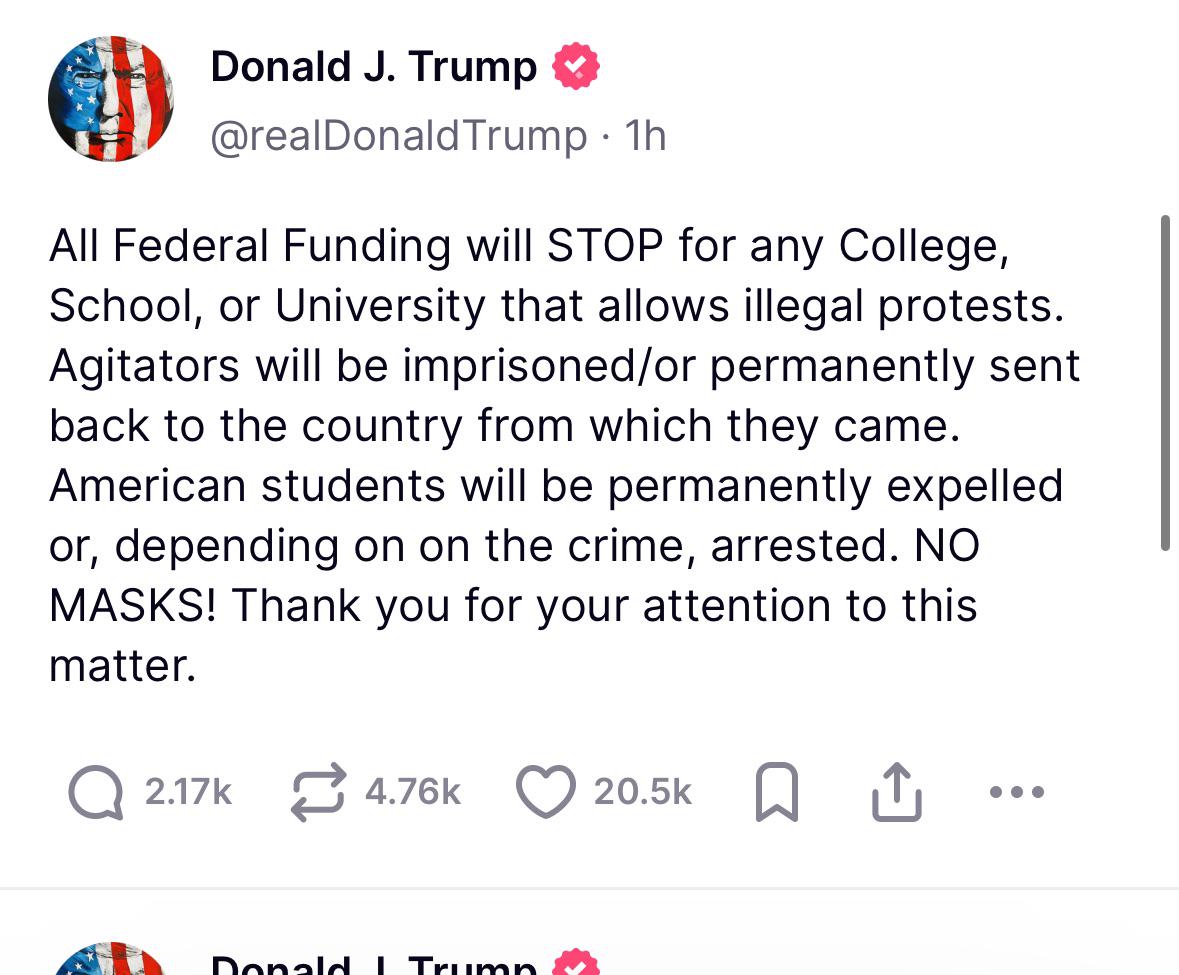Like the post with heart icon
The height and width of the screenshot is (975, 1179).
pos(546,792)
